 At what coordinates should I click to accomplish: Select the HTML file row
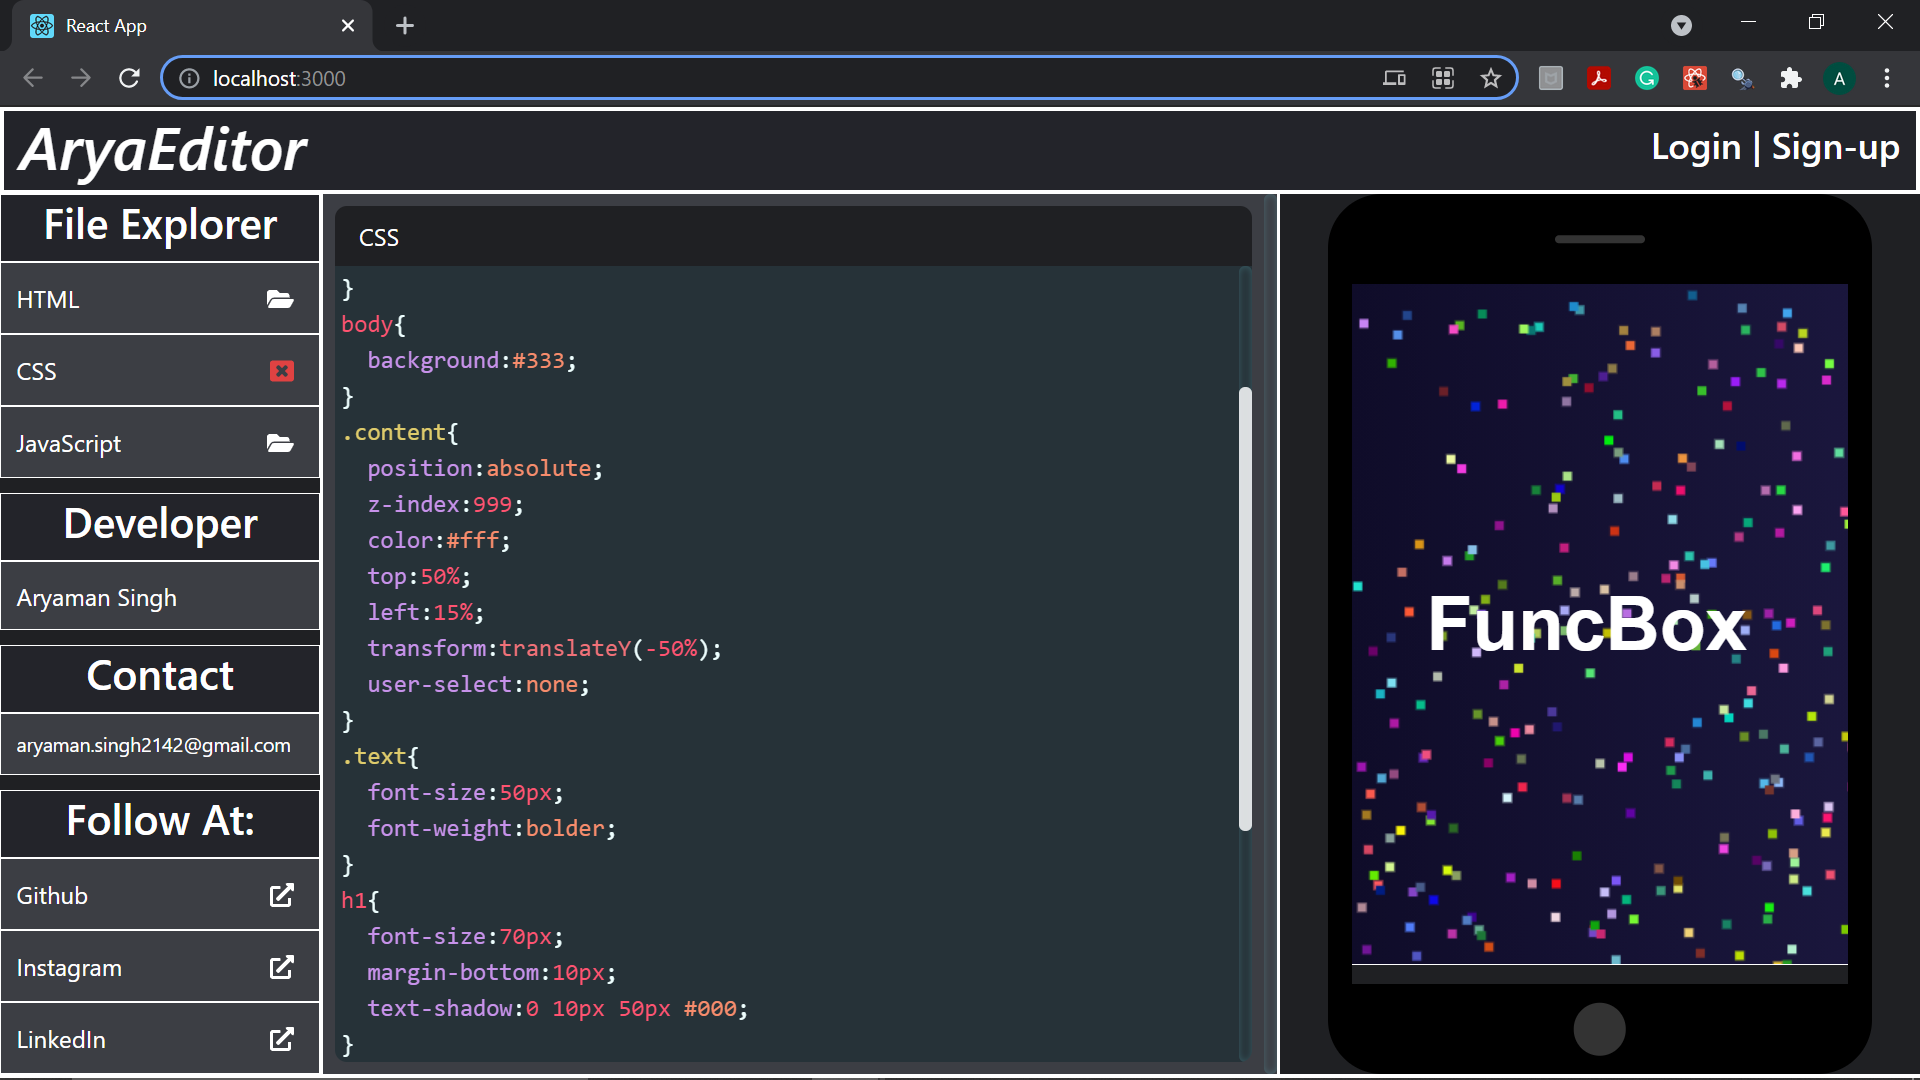pos(160,299)
